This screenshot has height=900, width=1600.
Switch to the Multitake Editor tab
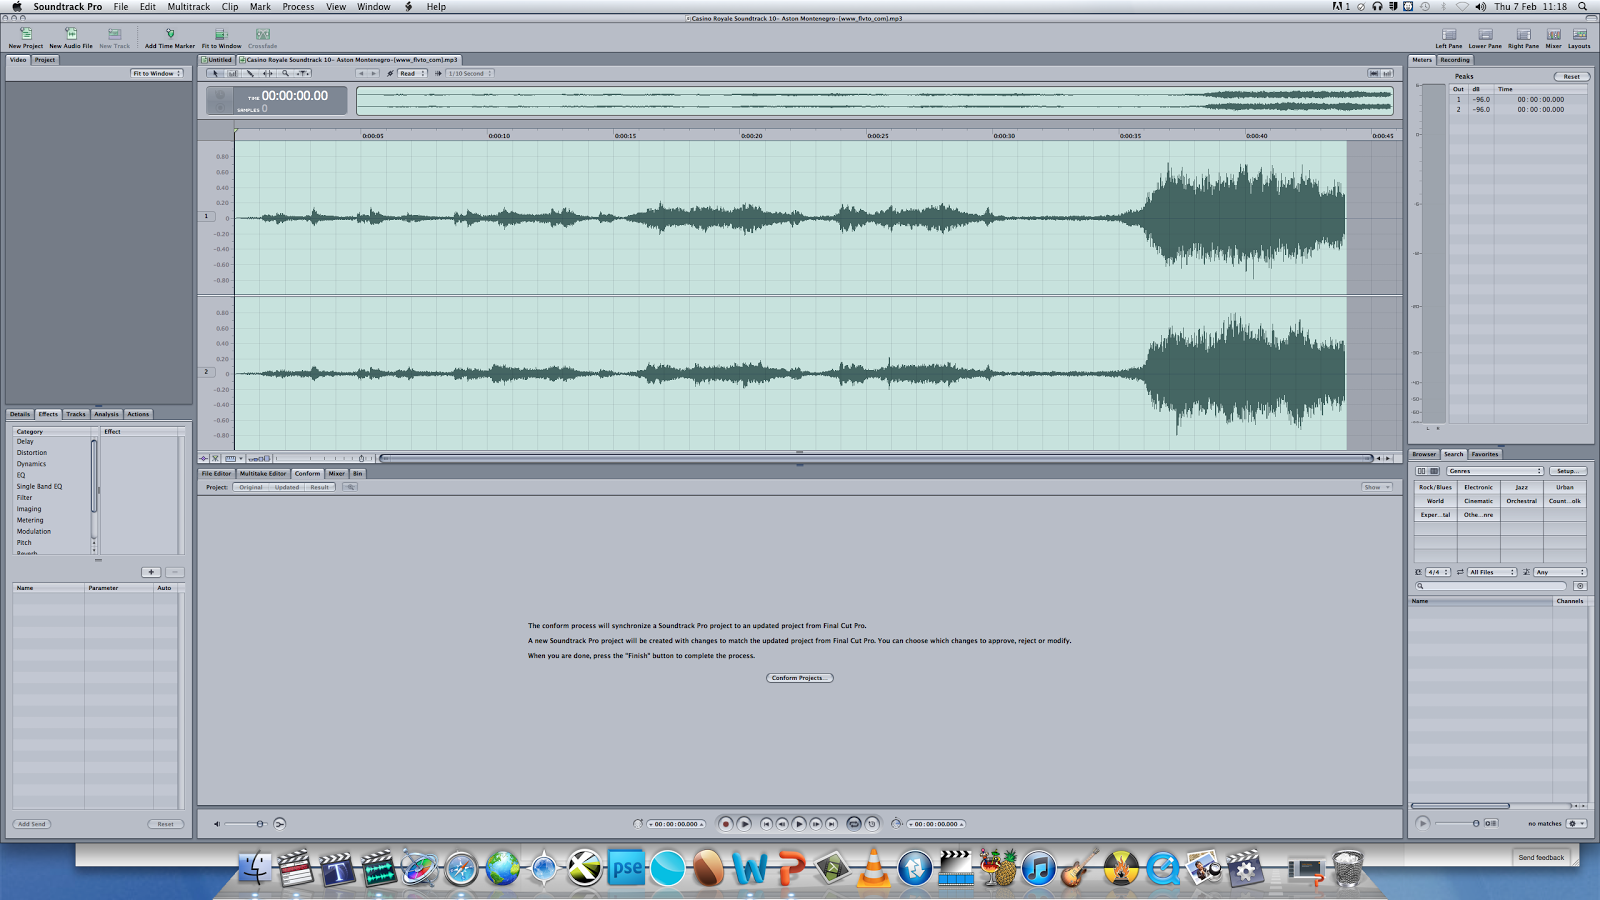point(263,474)
